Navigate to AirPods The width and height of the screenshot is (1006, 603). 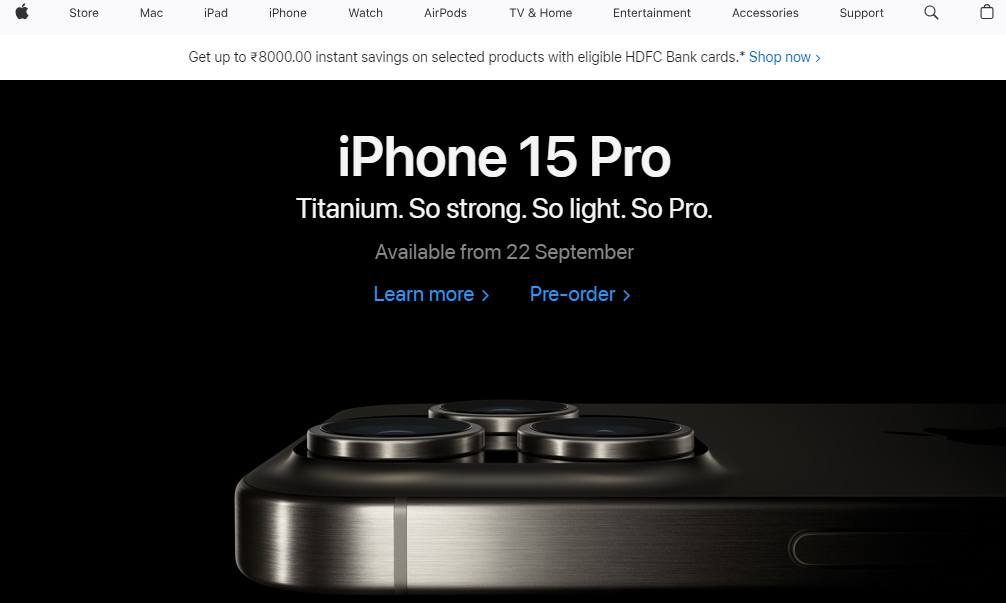[x=445, y=13]
